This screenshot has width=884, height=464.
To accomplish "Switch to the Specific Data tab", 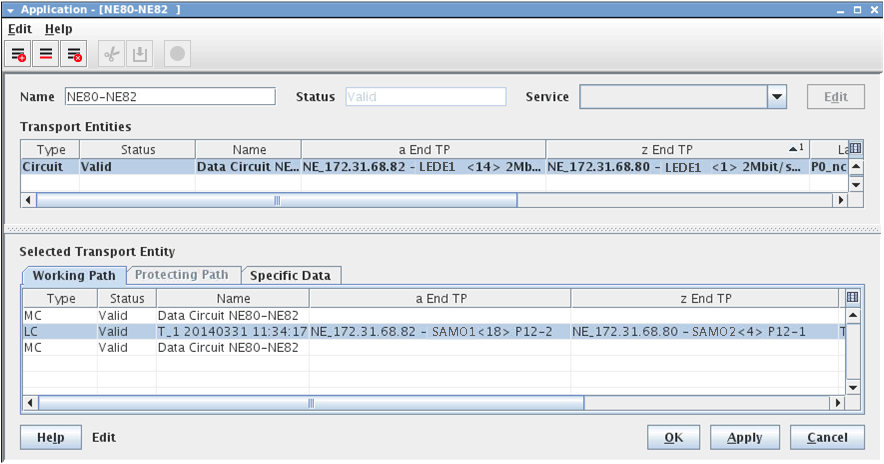I will coord(291,275).
